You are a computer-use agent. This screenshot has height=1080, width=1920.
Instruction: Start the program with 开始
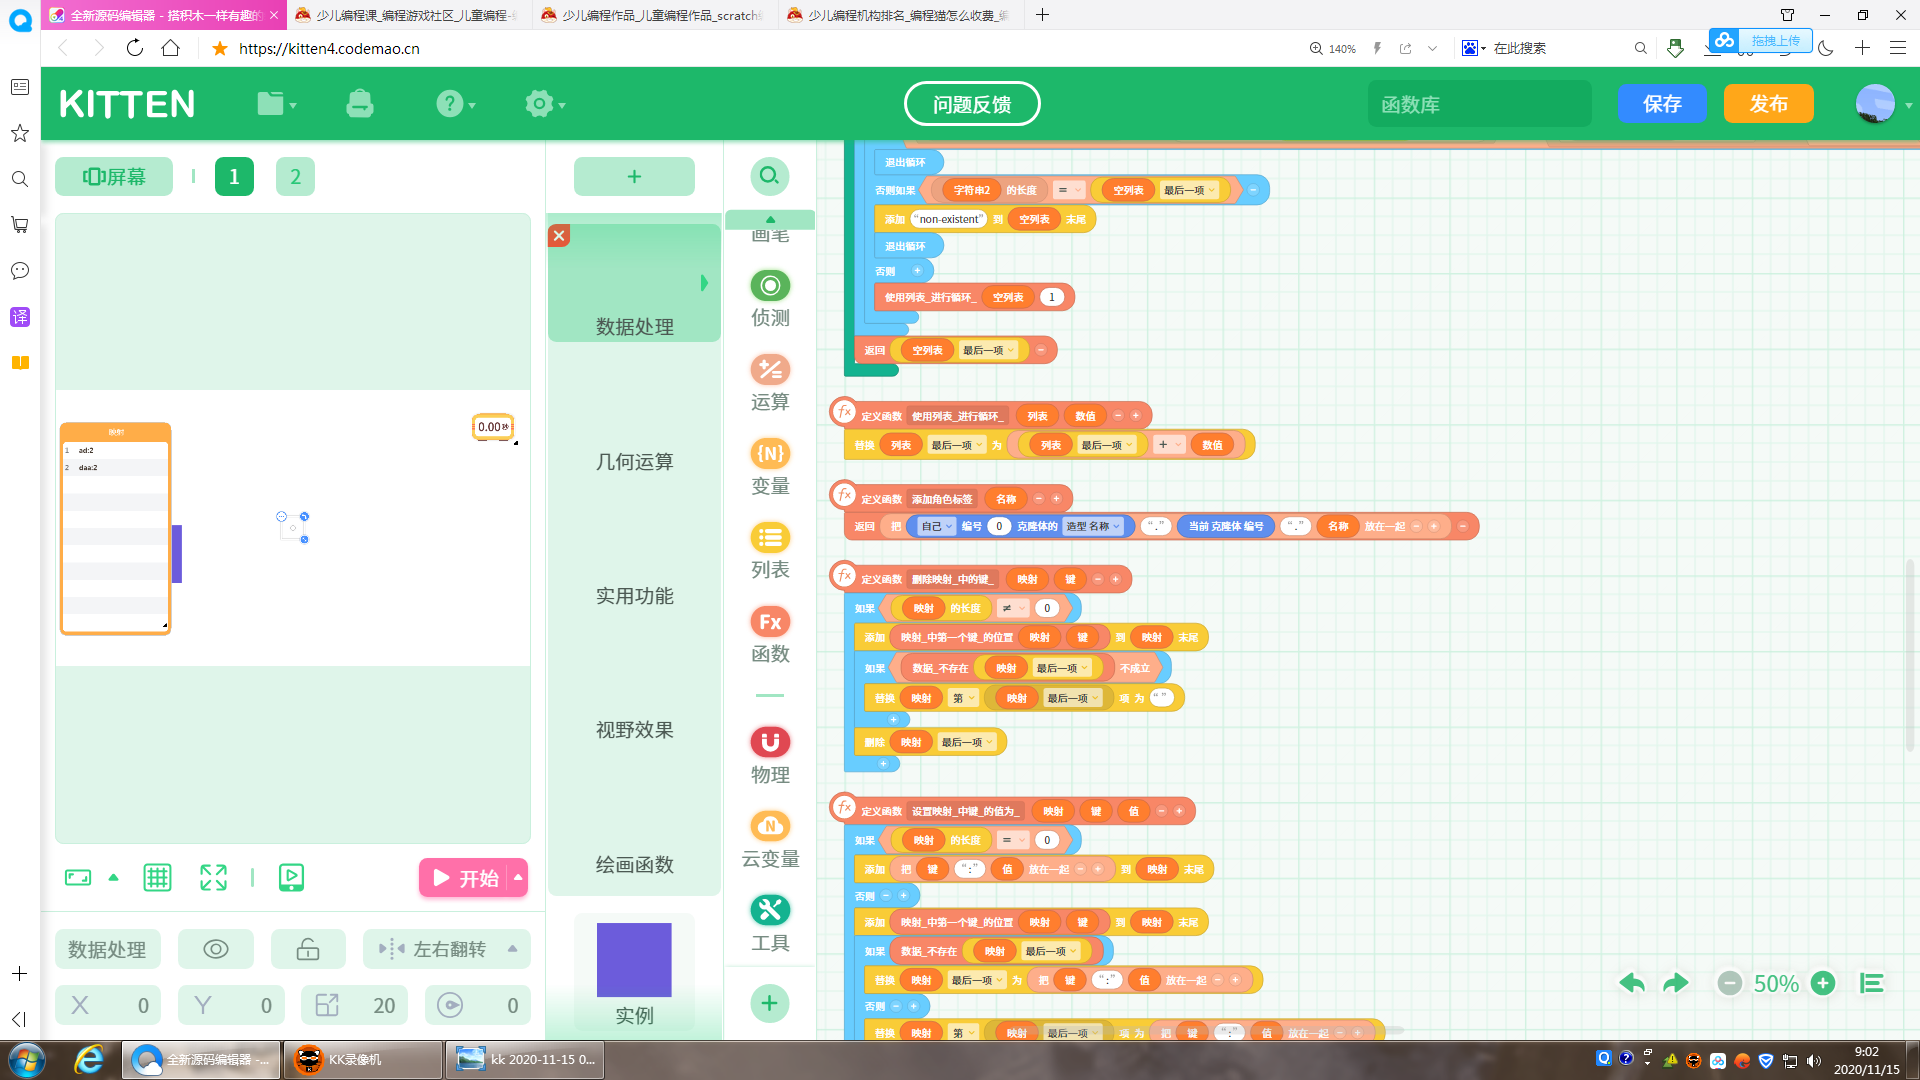(x=465, y=877)
